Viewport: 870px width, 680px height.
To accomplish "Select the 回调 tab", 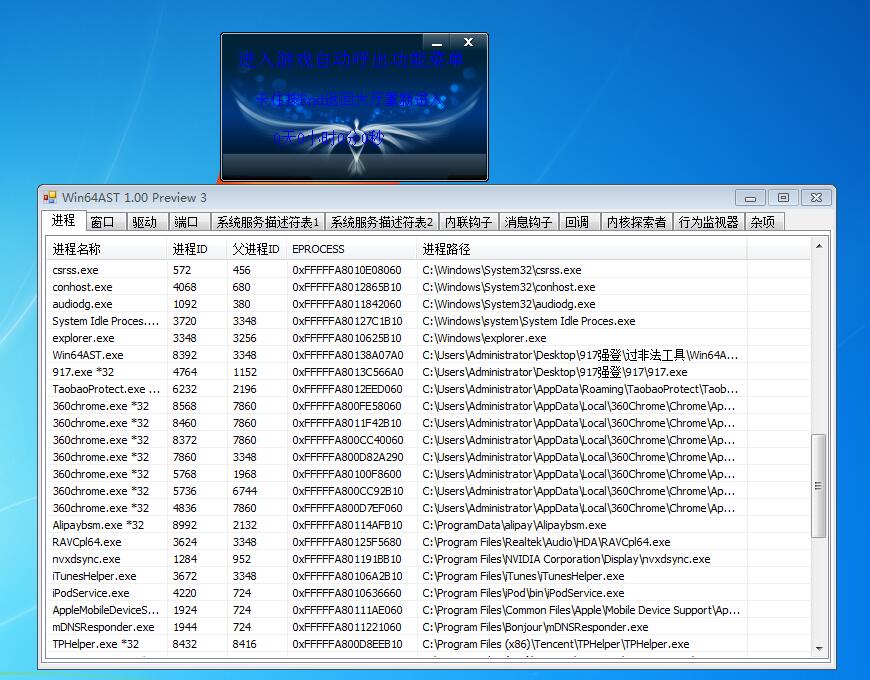I will 579,222.
